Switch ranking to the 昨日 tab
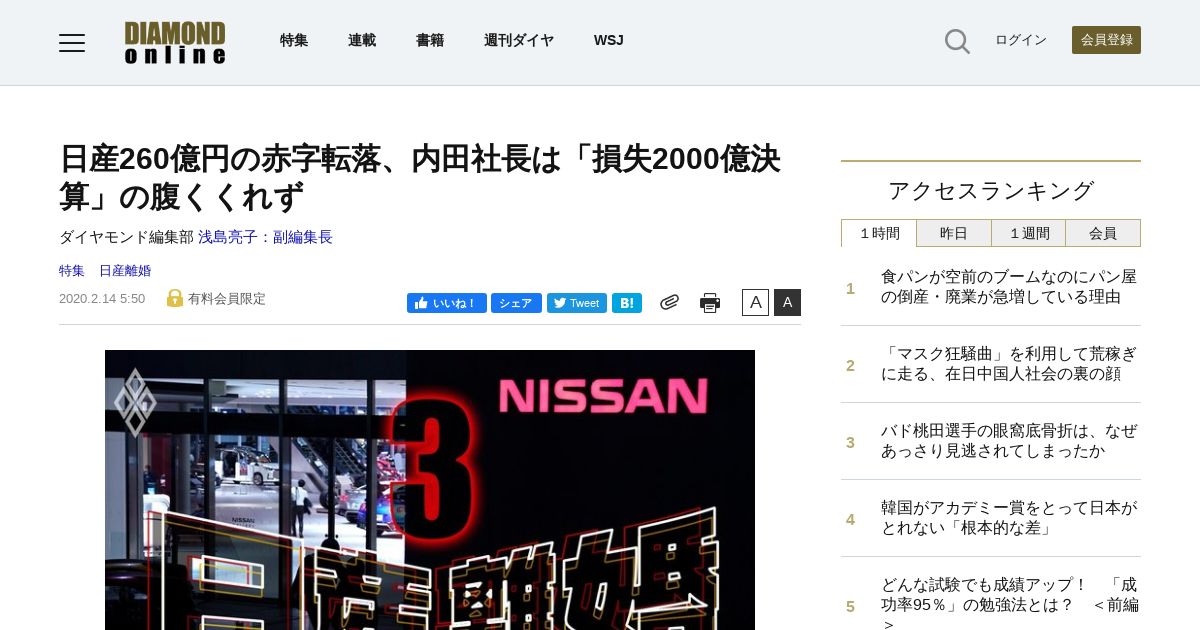Image resolution: width=1200 pixels, height=630 pixels. [x=954, y=233]
